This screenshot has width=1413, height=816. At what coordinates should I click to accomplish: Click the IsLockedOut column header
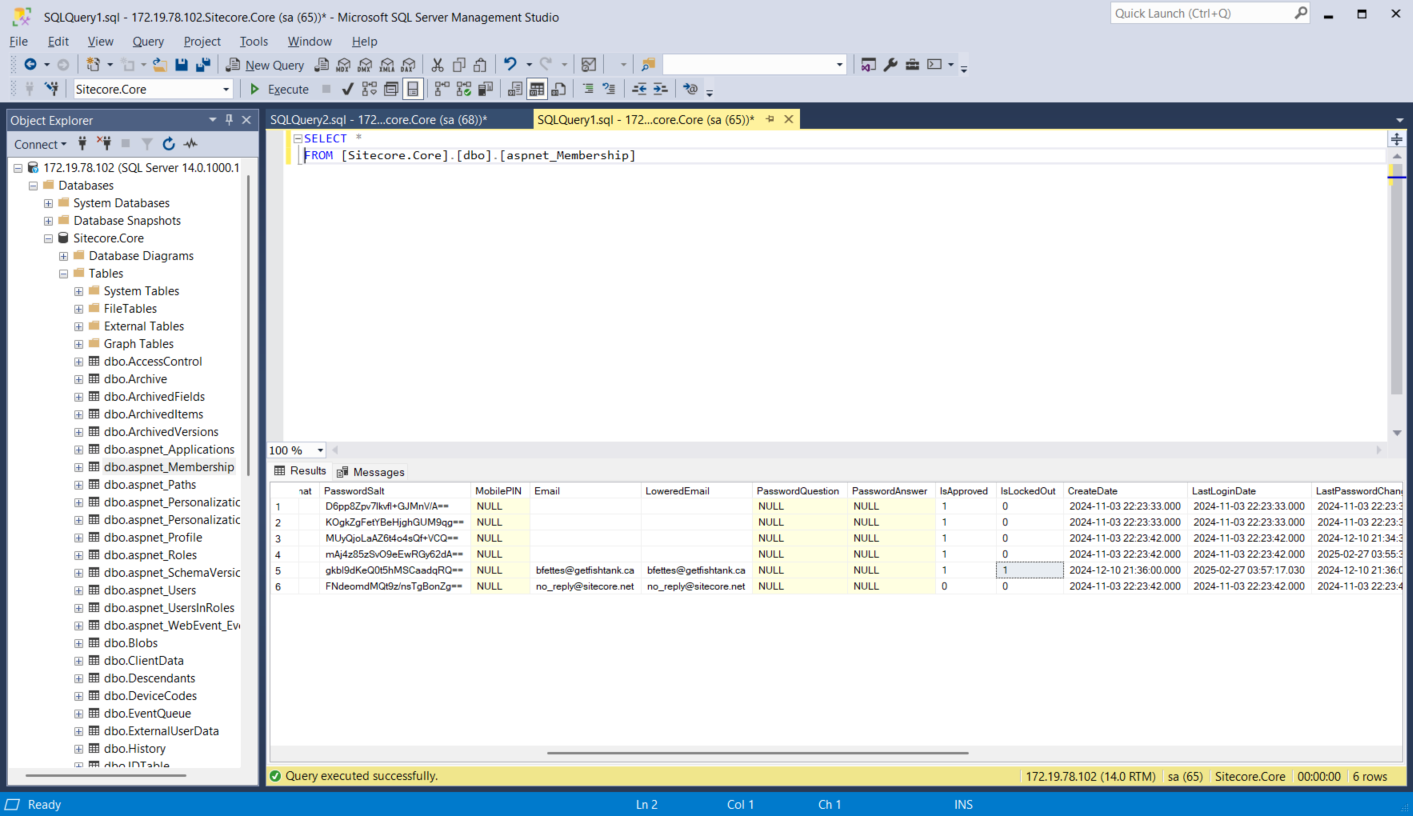click(x=1028, y=491)
